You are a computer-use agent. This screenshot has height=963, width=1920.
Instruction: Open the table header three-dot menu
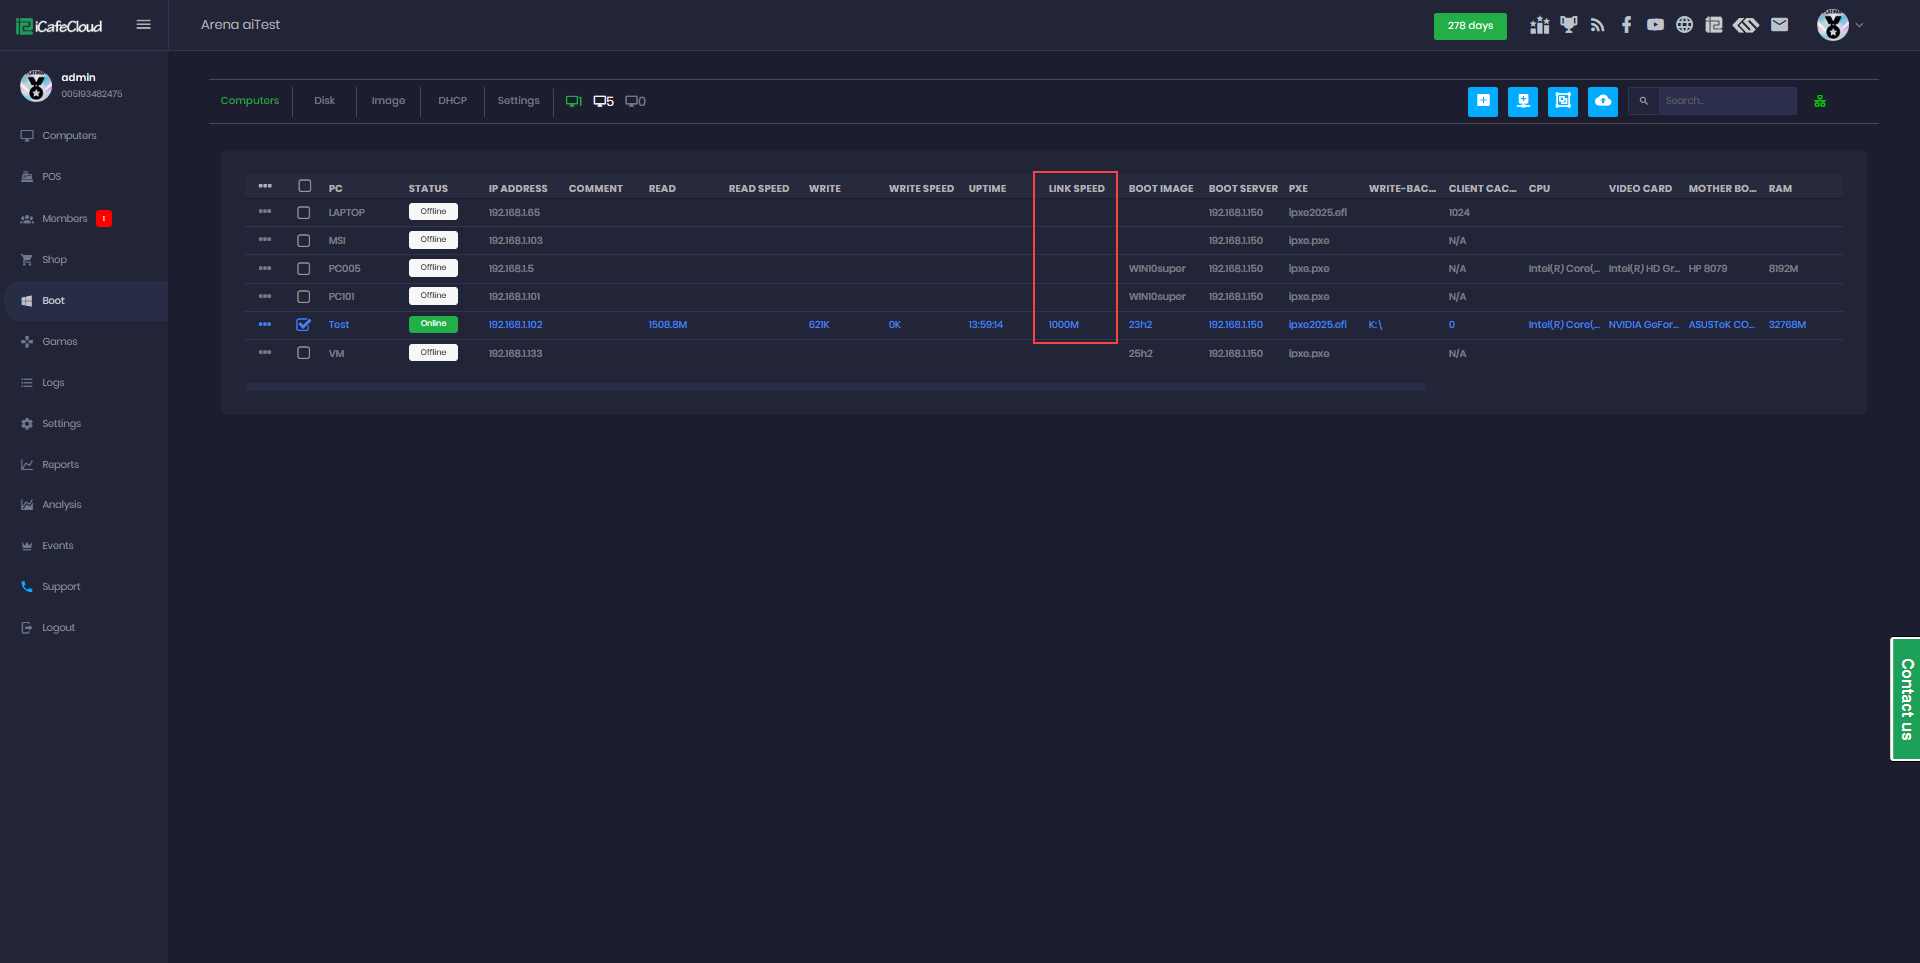point(265,186)
